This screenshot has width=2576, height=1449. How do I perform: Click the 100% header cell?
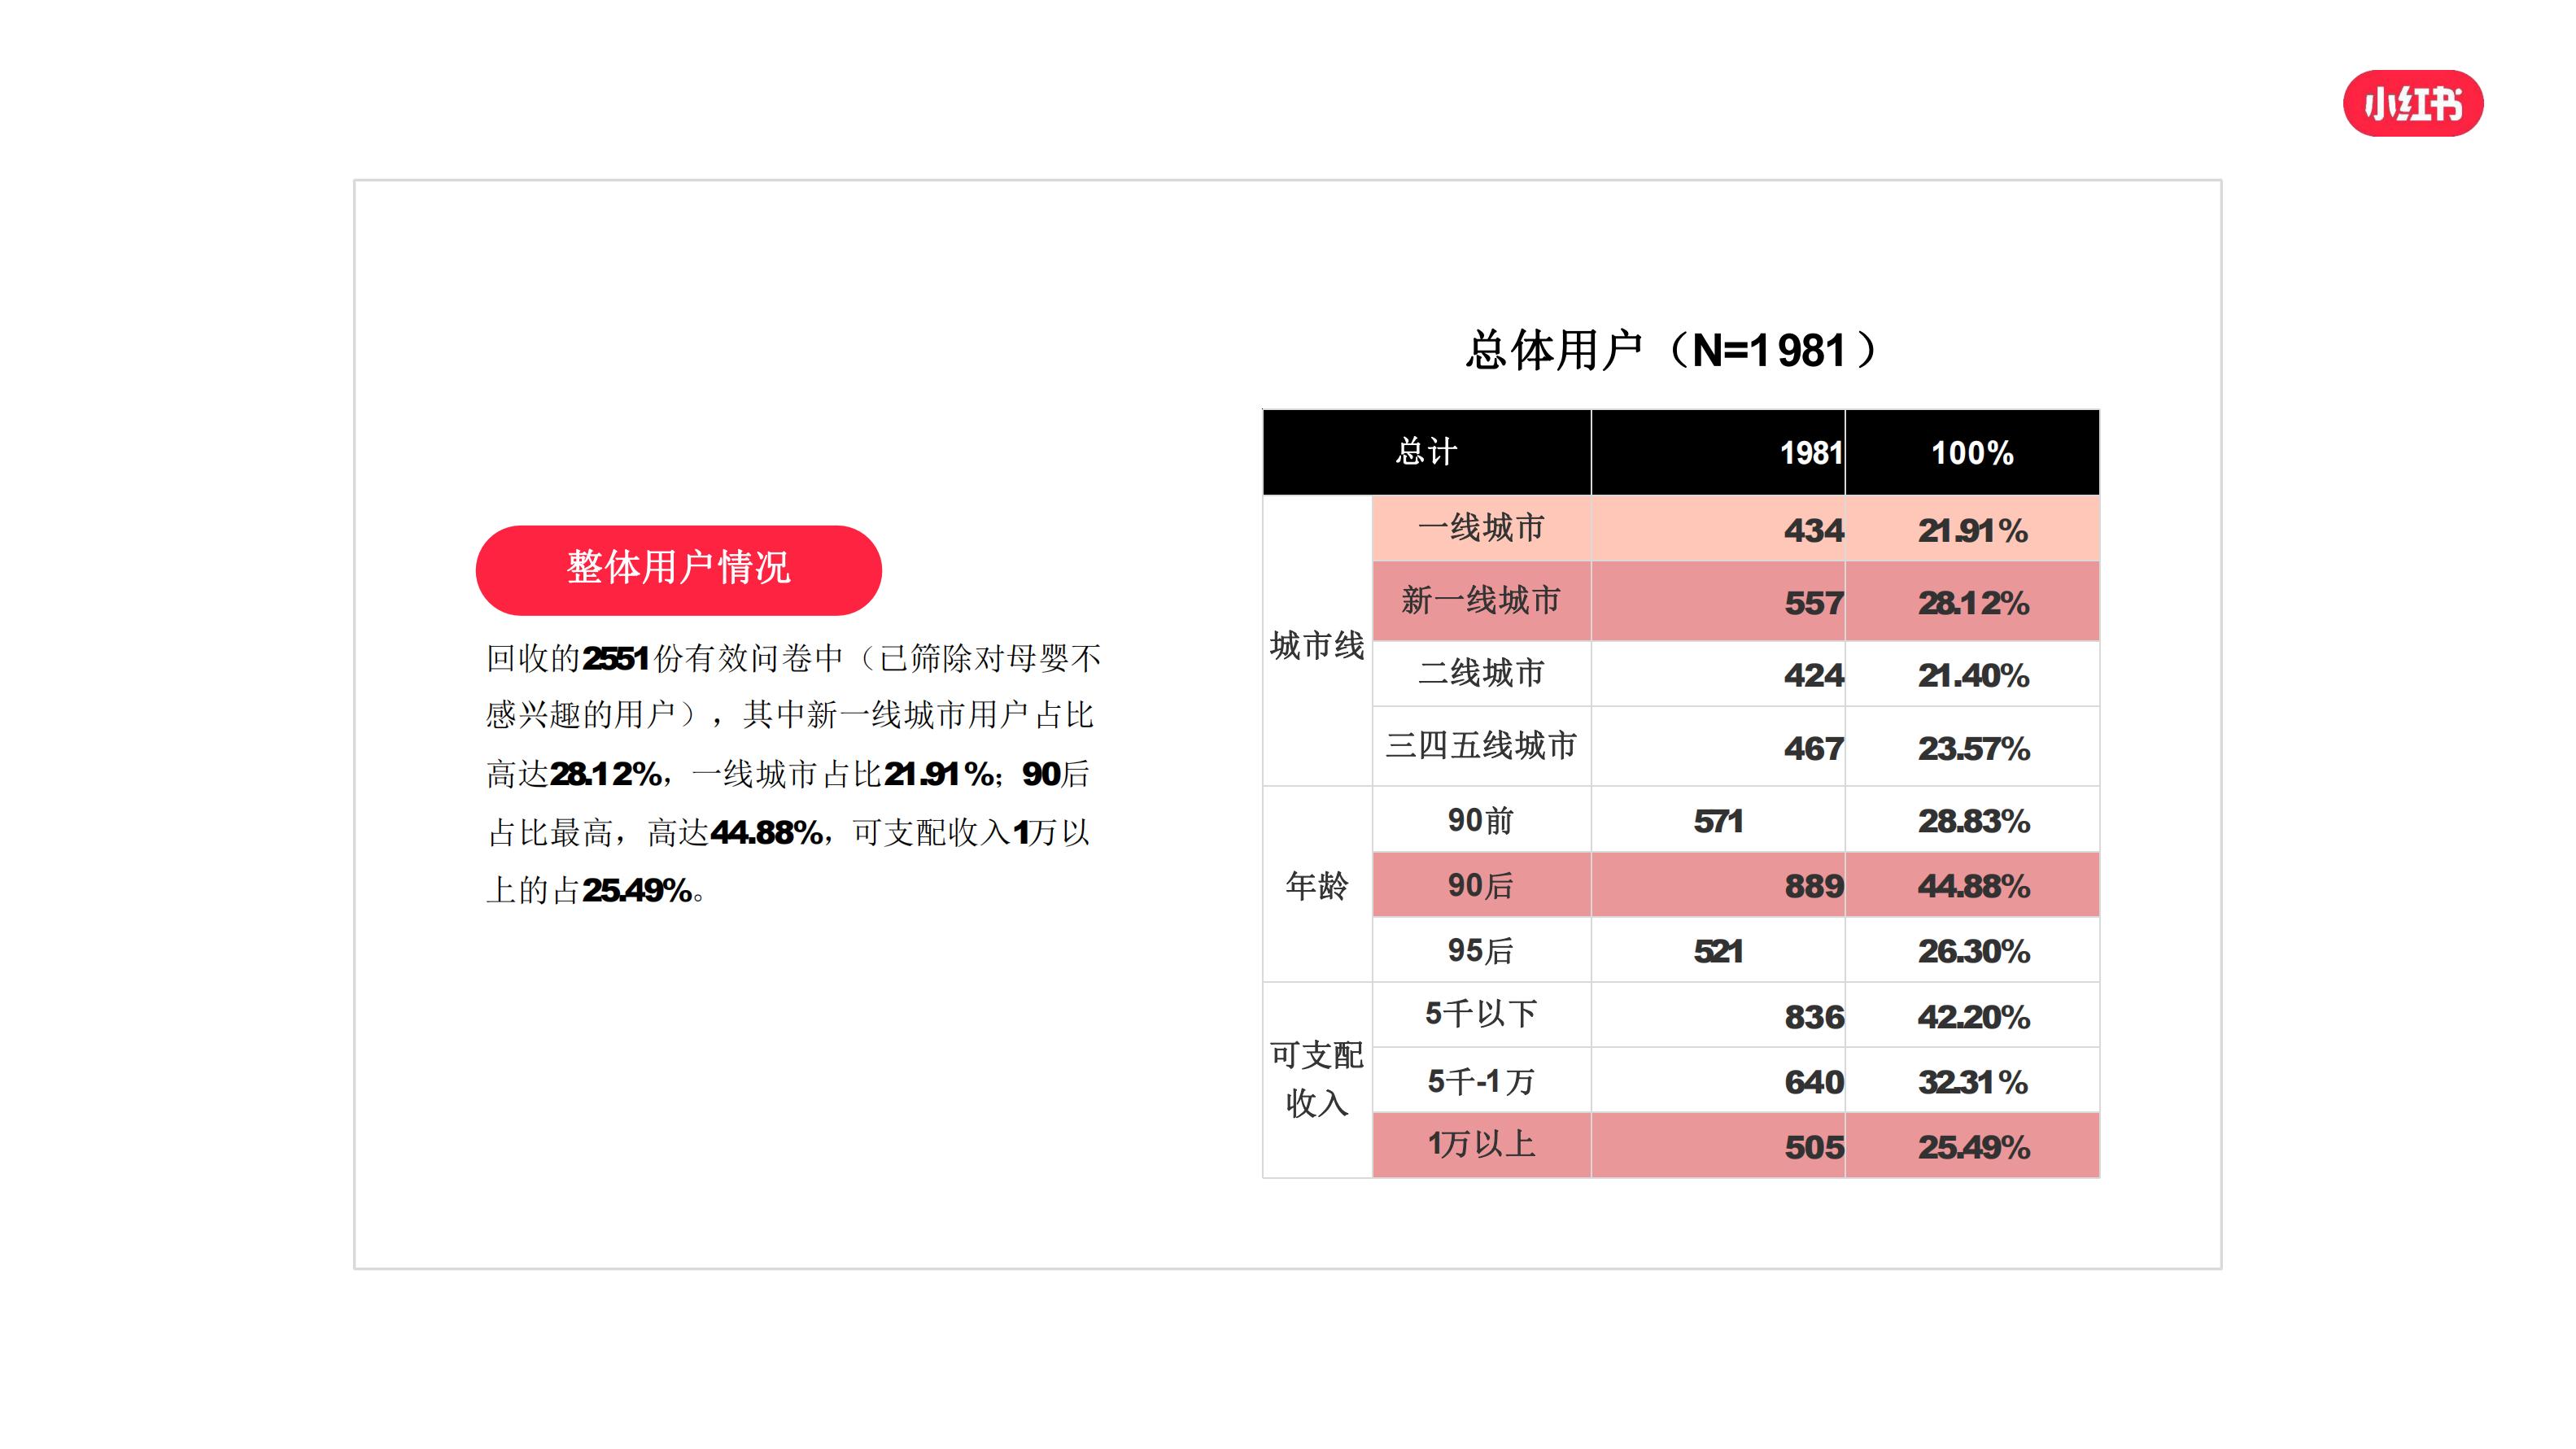[x=1971, y=451]
